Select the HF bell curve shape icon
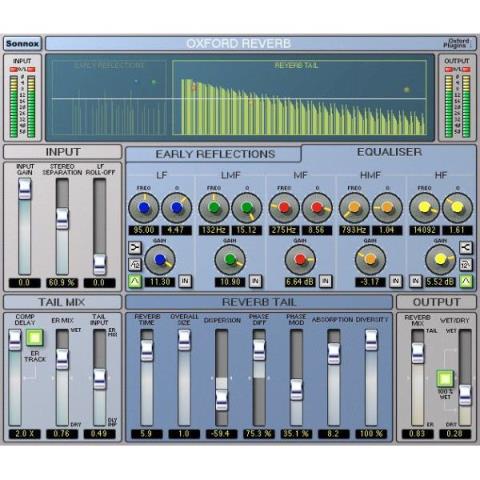Screen dimensions: 480x480 tap(466, 282)
